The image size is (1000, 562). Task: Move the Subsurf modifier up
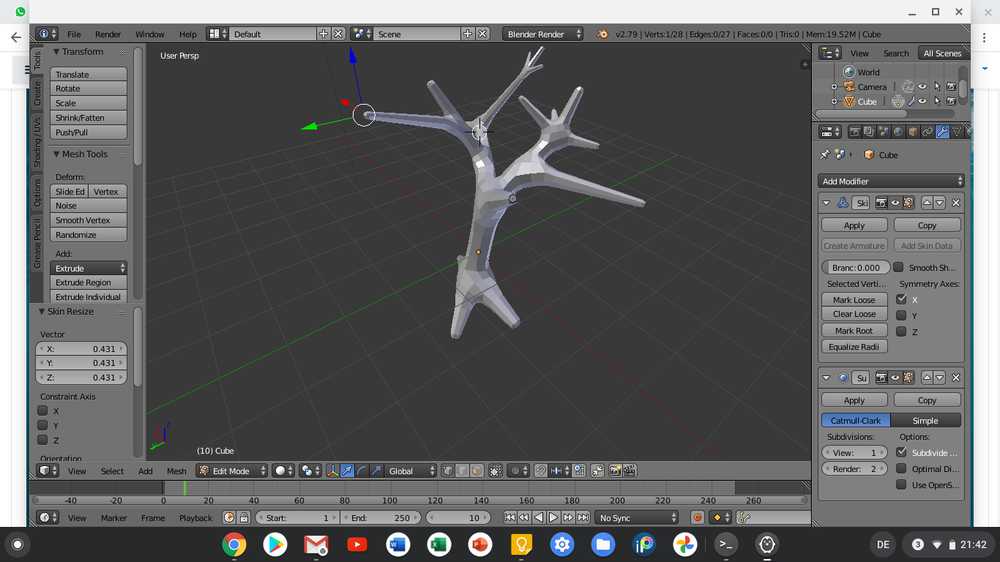[926, 378]
